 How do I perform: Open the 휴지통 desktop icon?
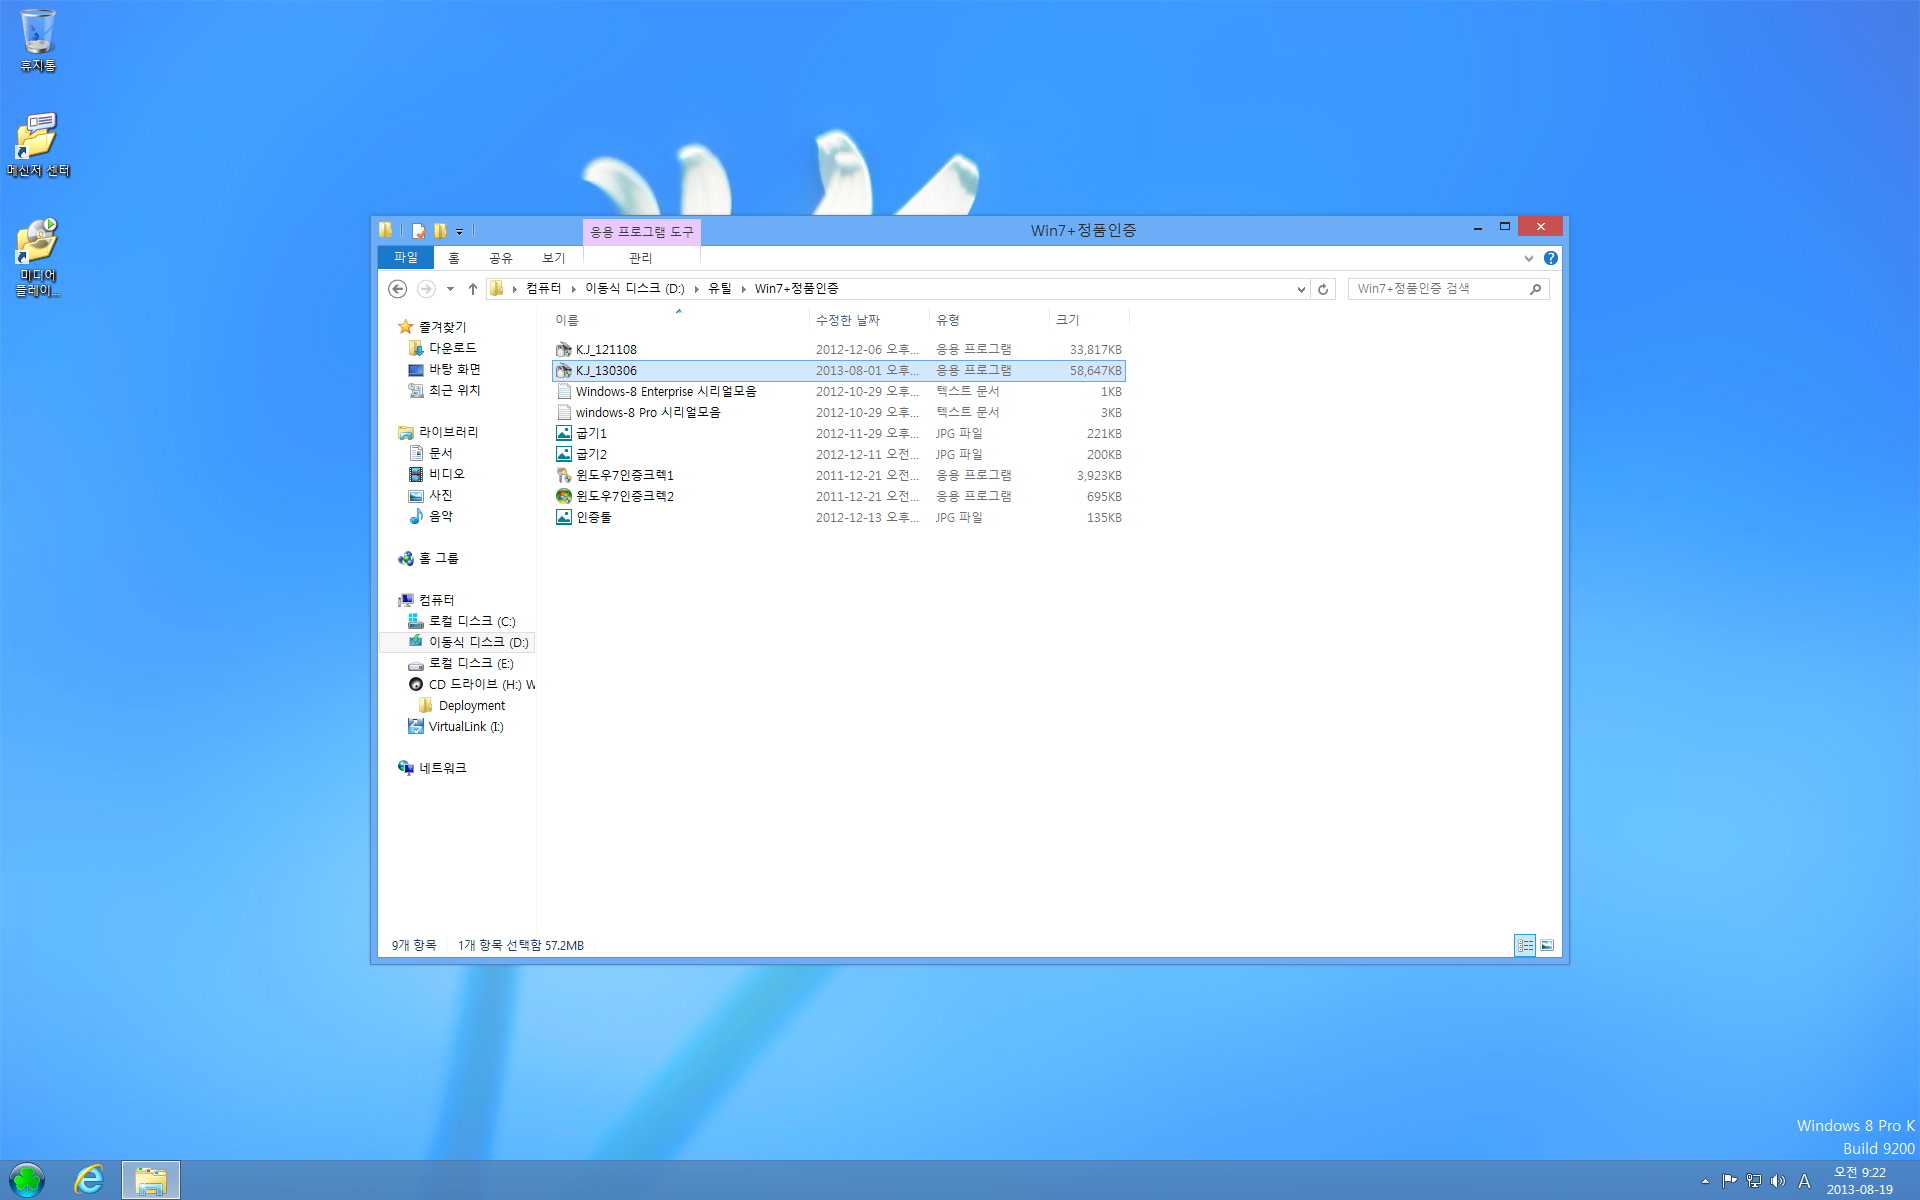pos(38,40)
